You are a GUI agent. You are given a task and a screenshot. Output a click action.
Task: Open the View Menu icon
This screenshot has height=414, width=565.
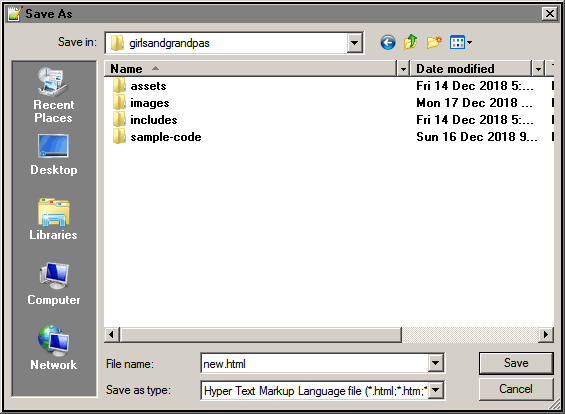pos(461,43)
